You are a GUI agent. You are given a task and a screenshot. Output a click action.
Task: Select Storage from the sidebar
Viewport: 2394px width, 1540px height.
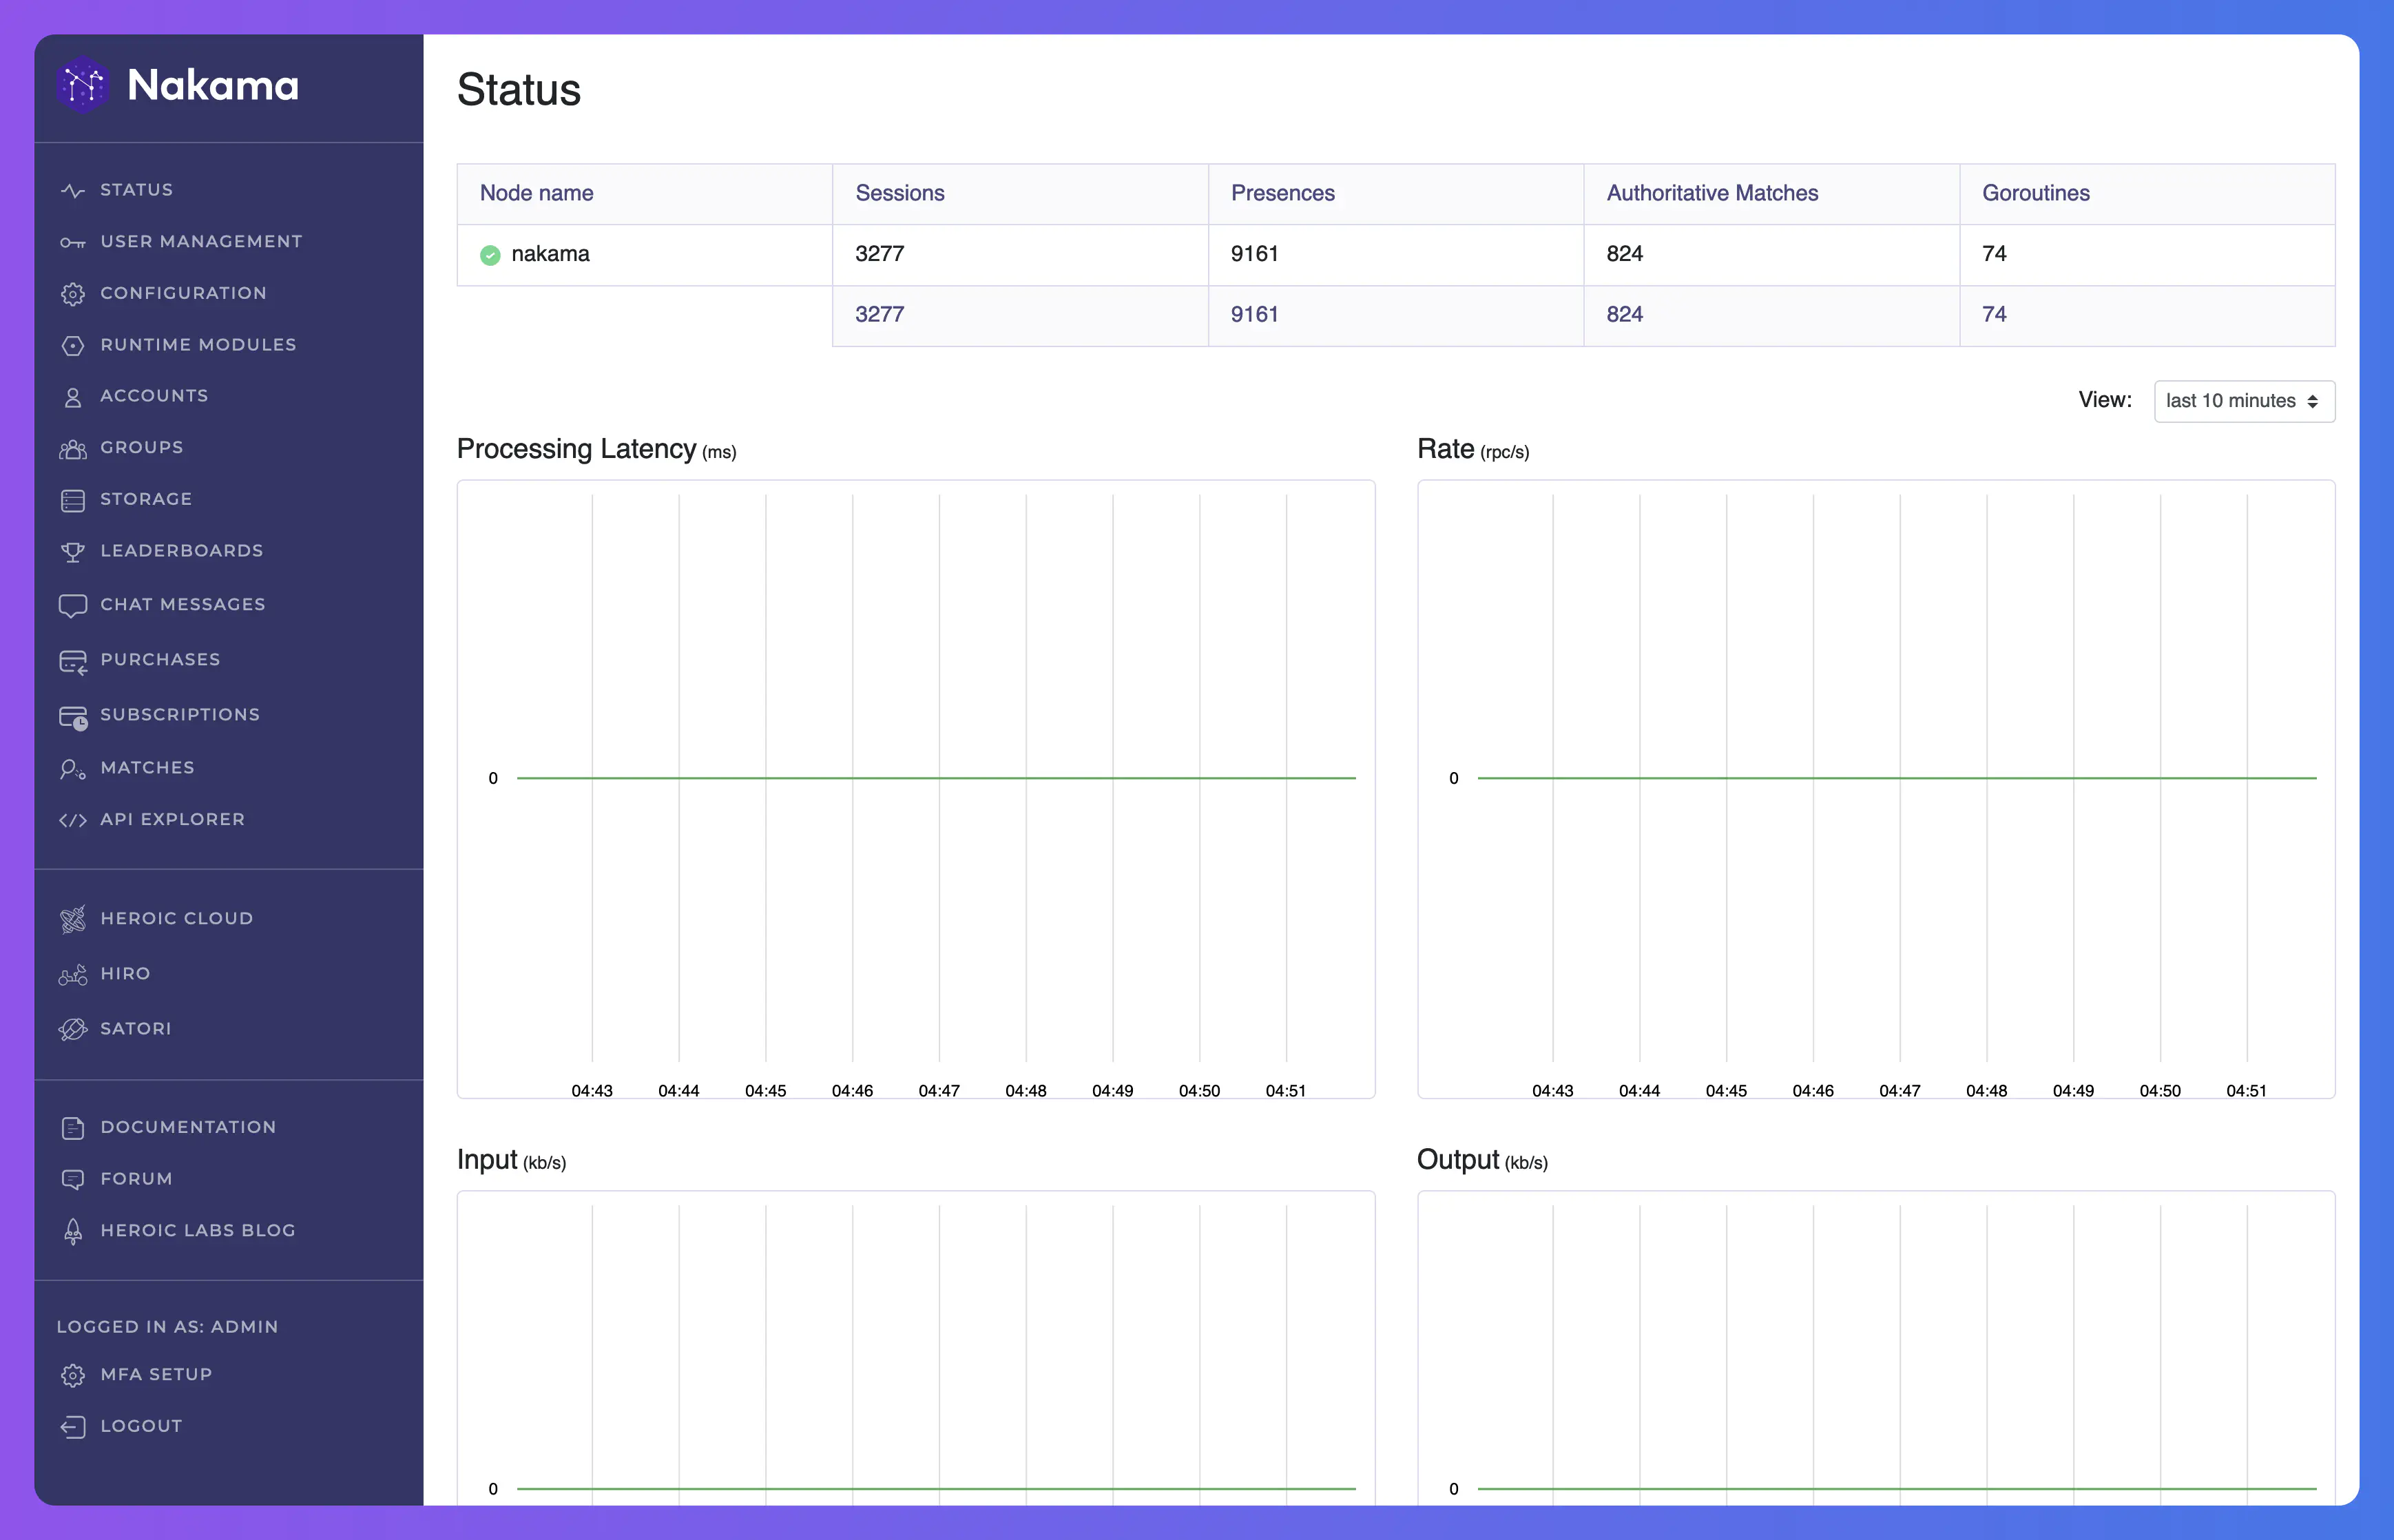click(147, 499)
